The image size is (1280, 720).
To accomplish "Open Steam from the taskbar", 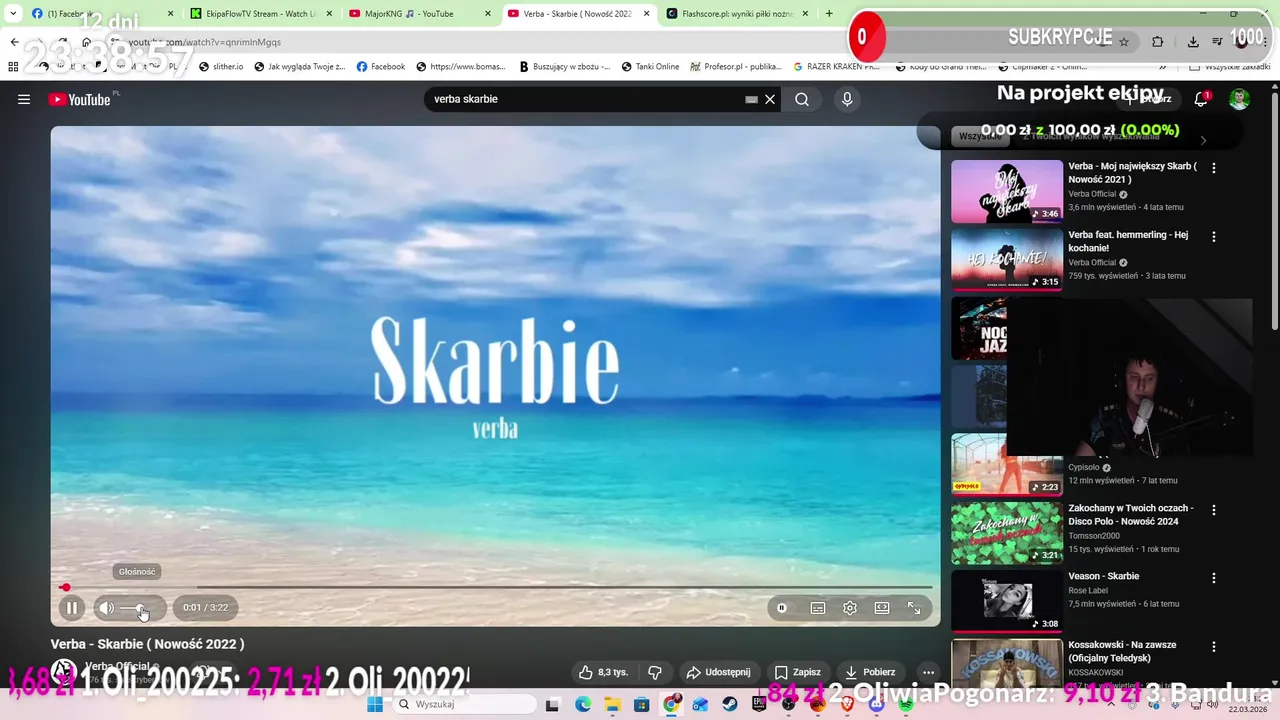I will pos(730,704).
